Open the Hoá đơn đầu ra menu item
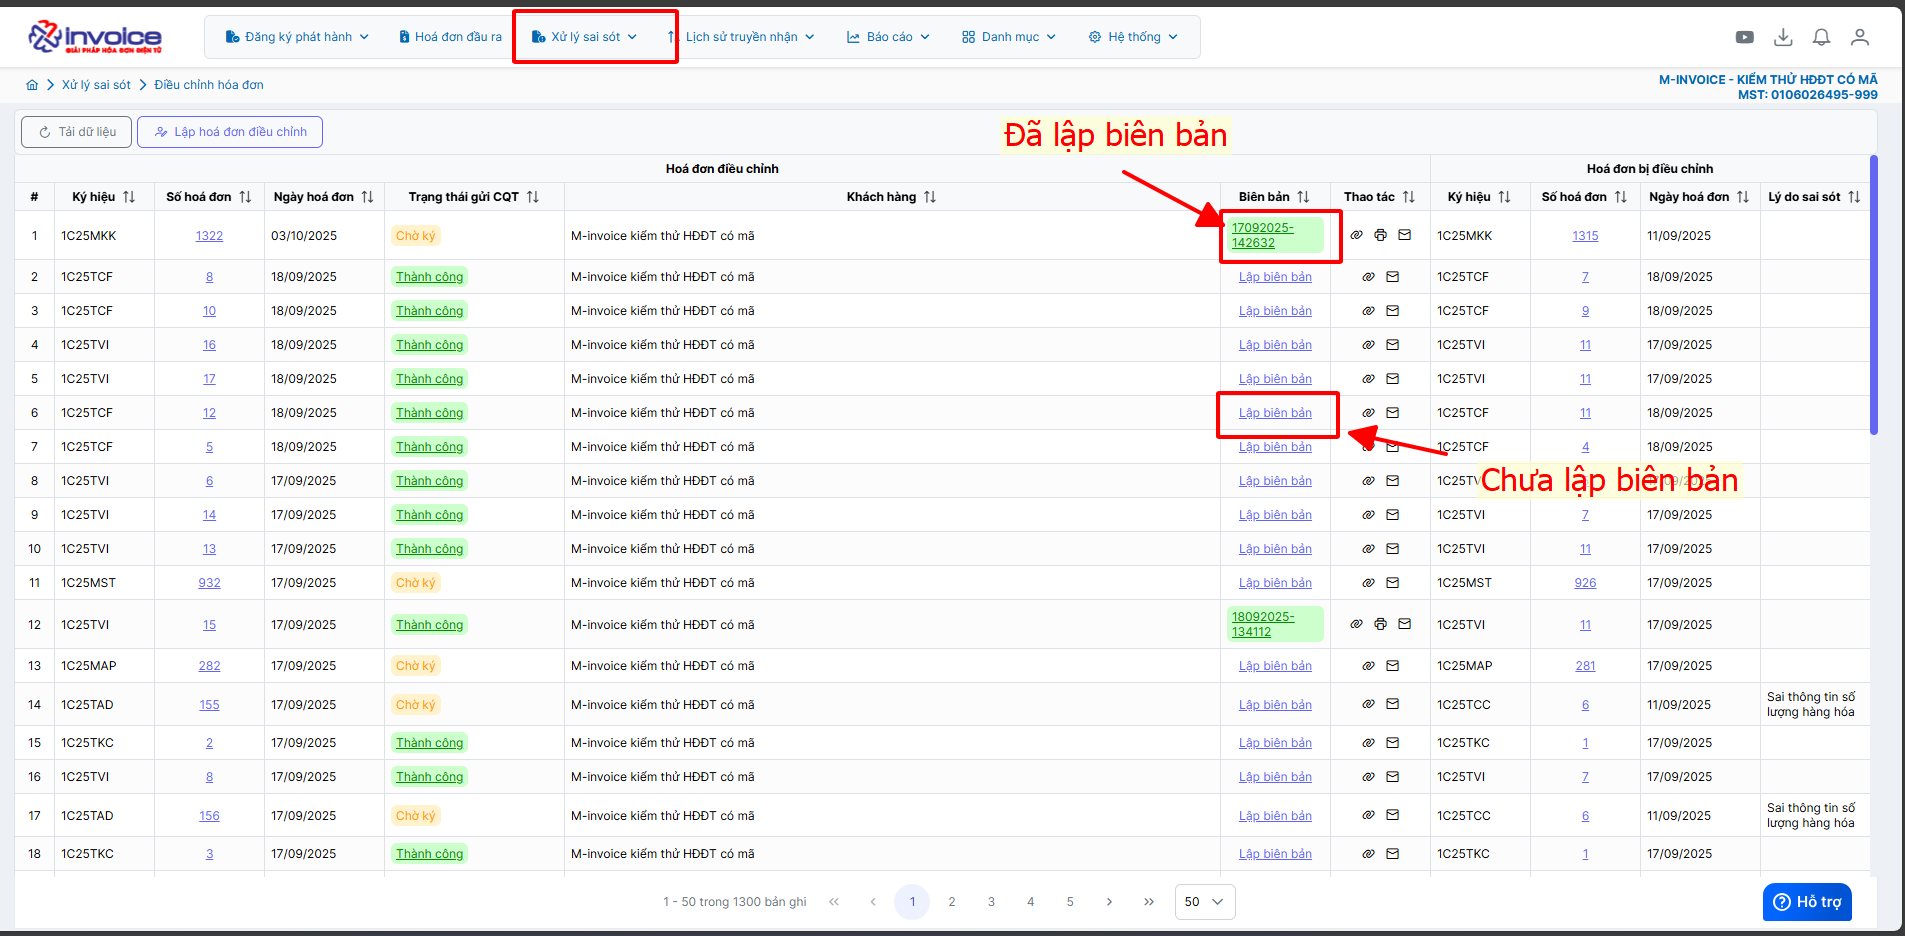The width and height of the screenshot is (1905, 936). point(450,37)
